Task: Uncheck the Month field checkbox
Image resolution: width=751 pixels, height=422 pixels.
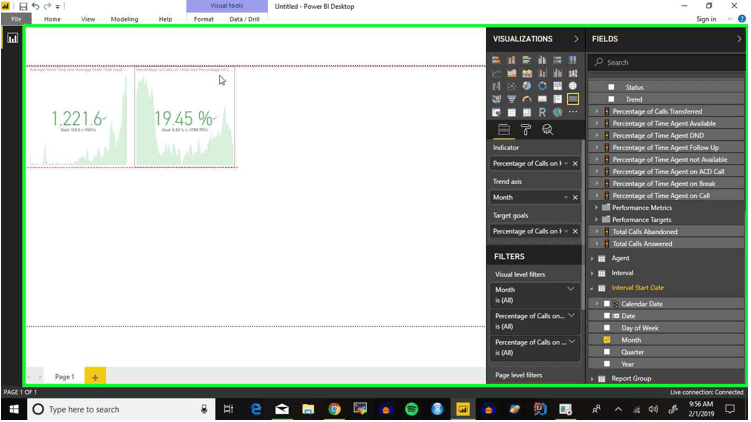Action: point(607,340)
